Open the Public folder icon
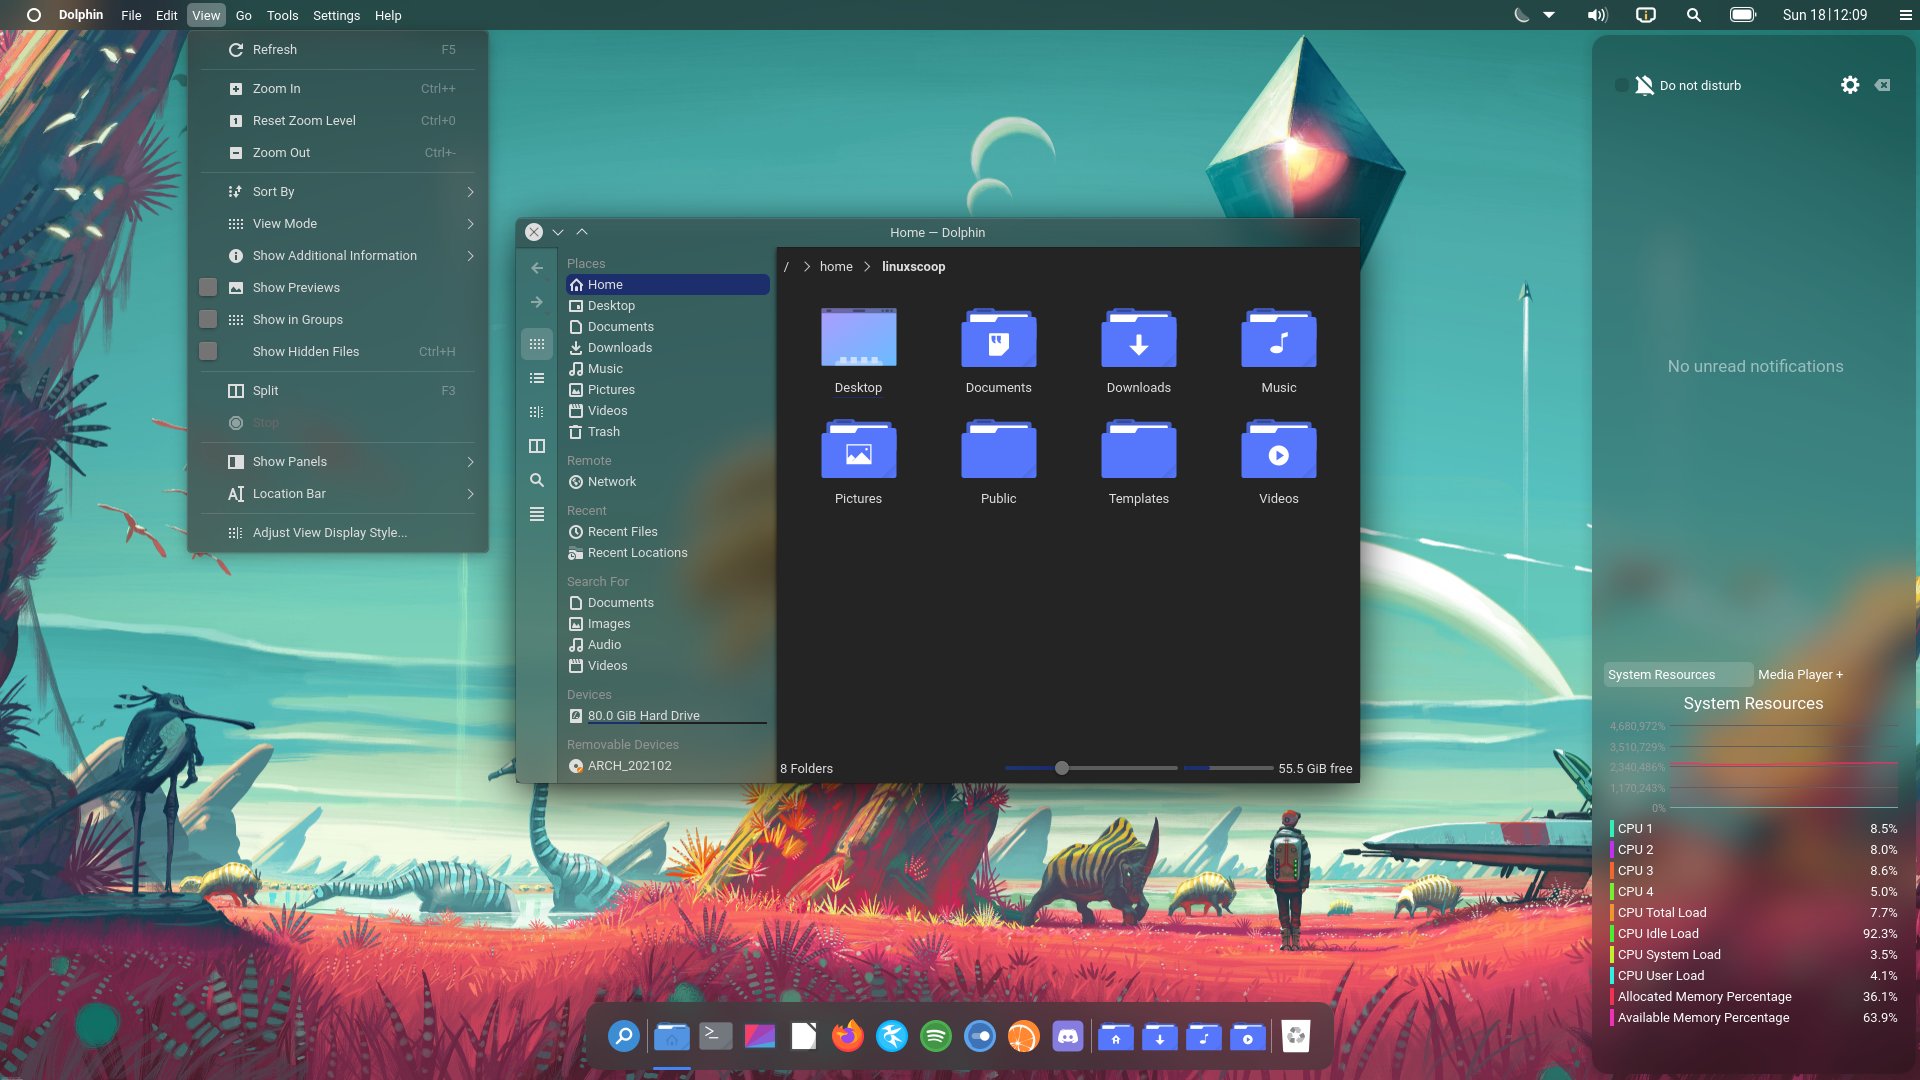The image size is (1920, 1080). [x=998, y=449]
